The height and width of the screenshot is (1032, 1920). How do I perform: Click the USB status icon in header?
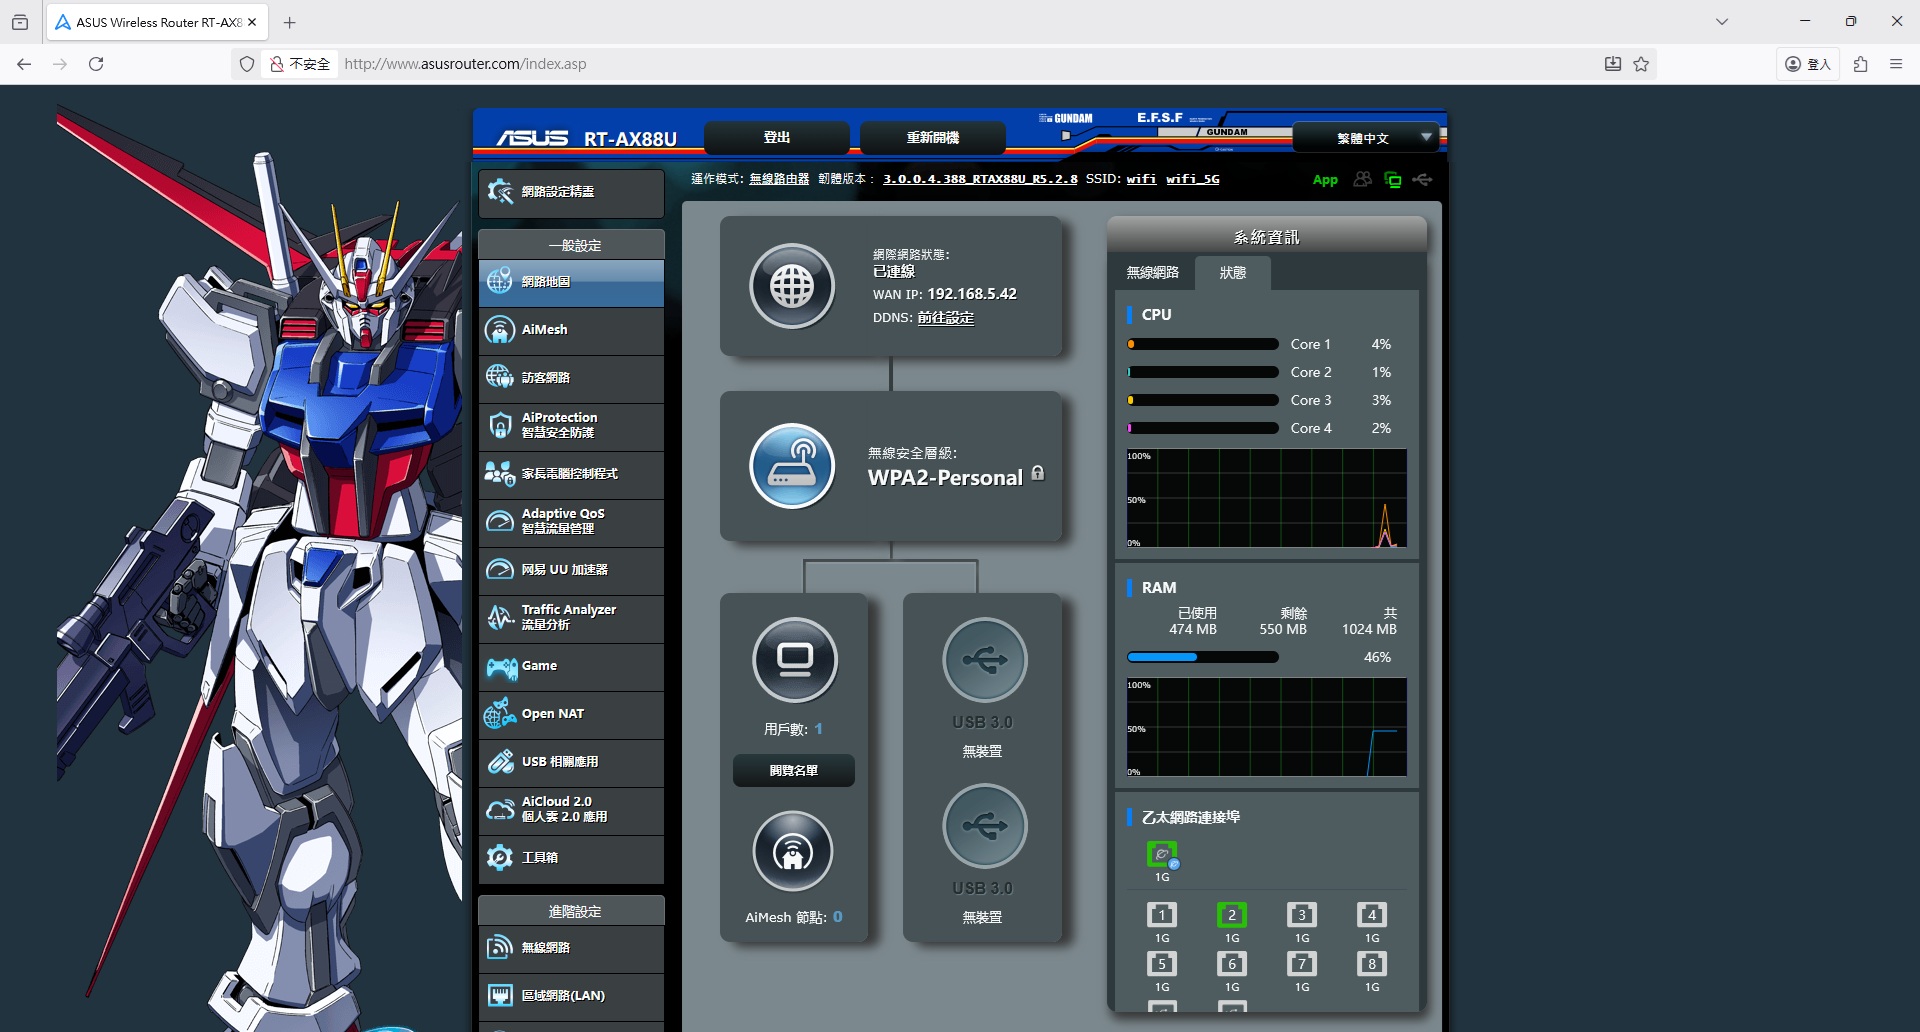click(x=1423, y=180)
